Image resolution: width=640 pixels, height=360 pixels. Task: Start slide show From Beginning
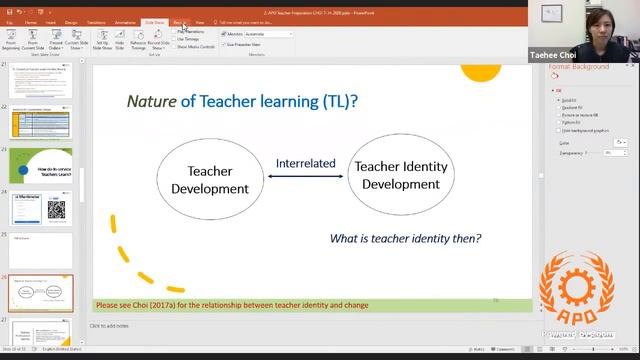(x=11, y=40)
